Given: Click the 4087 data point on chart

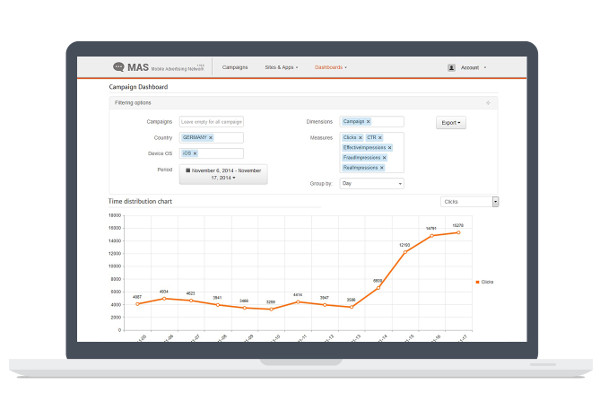Looking at the screenshot, I should click(137, 304).
